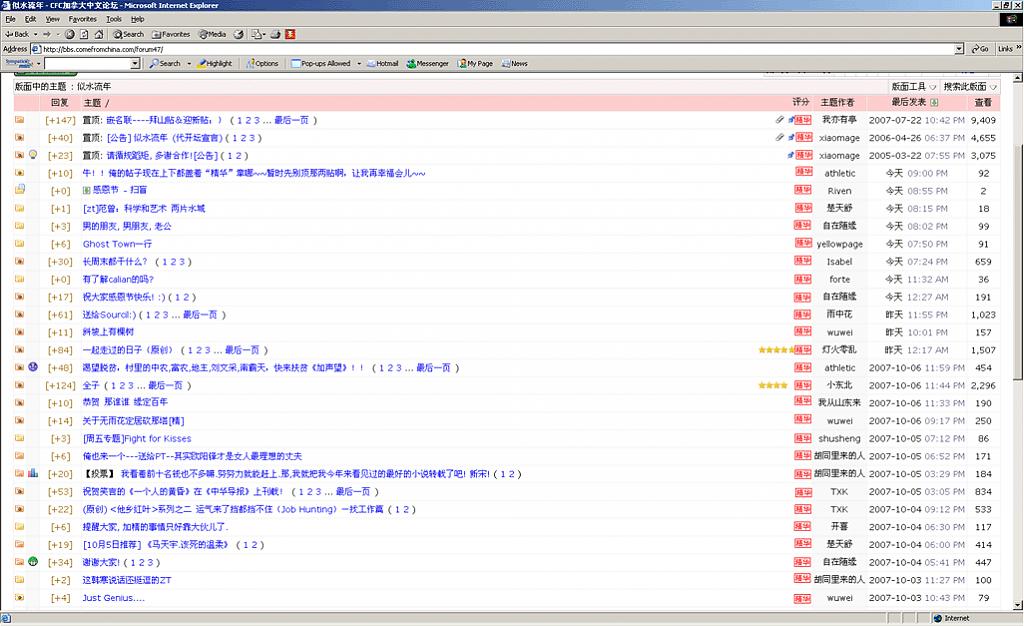Open Hotmail from the toolbar
The height and width of the screenshot is (626, 1024).
point(381,63)
